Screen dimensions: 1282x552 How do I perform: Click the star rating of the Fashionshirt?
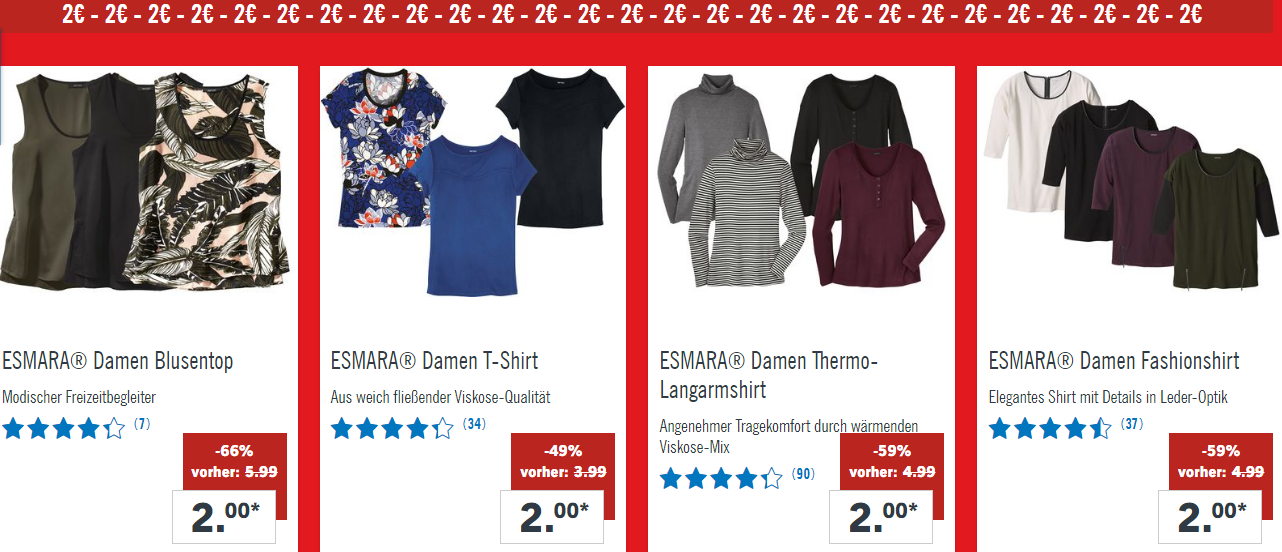click(1050, 429)
